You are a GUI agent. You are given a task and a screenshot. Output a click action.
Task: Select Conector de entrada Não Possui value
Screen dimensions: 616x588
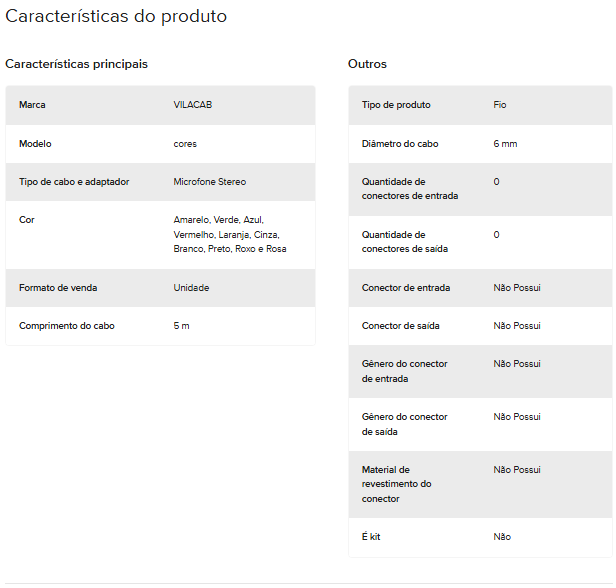[x=517, y=288]
